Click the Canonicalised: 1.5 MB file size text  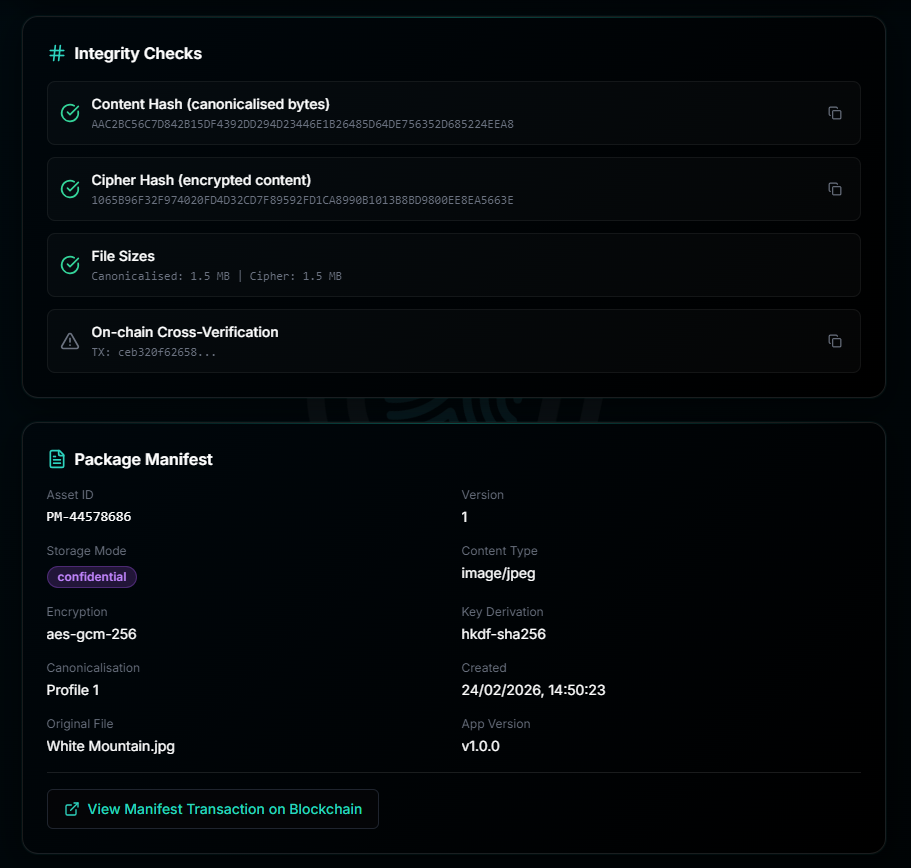pyautogui.click(x=160, y=276)
